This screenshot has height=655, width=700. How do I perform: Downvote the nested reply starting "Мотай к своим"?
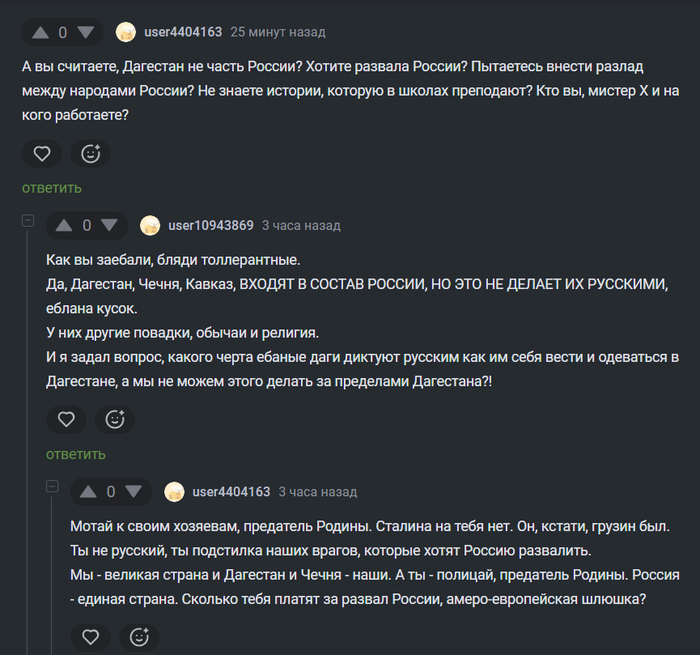click(x=133, y=491)
